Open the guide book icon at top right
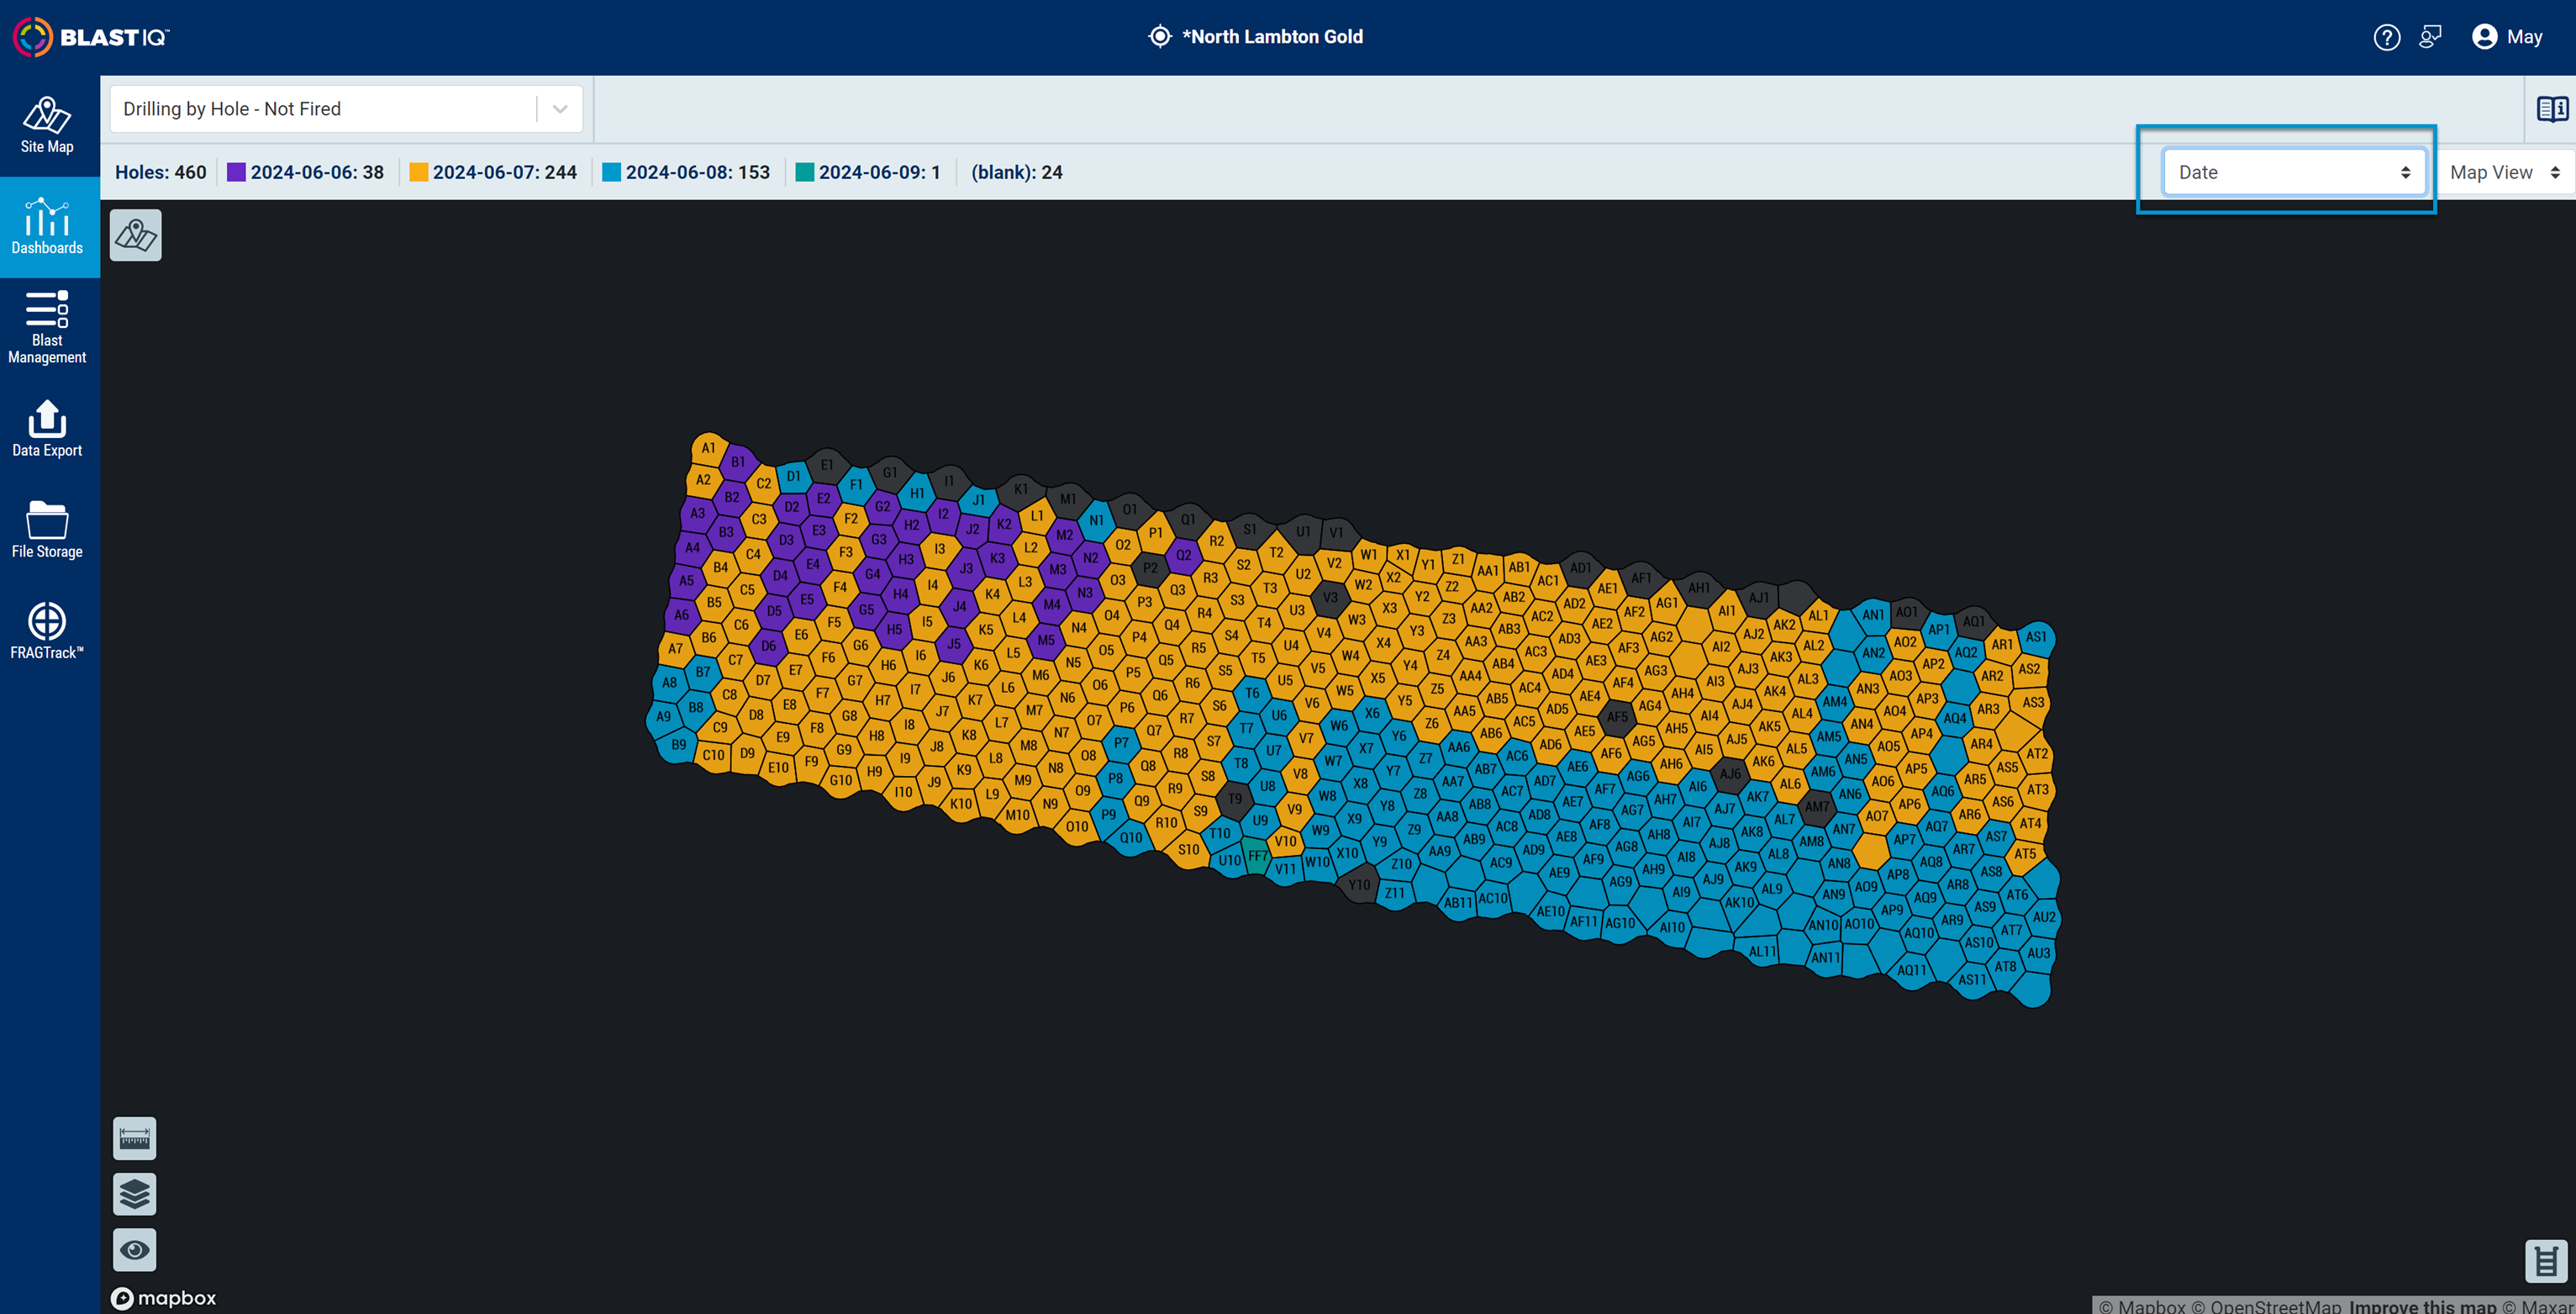This screenshot has height=1314, width=2576. pyautogui.click(x=2552, y=109)
